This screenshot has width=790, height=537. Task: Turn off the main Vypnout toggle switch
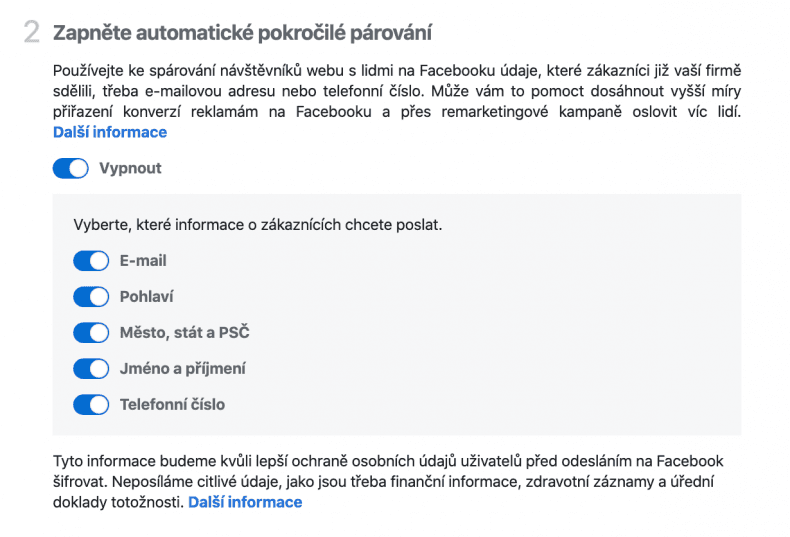71,168
